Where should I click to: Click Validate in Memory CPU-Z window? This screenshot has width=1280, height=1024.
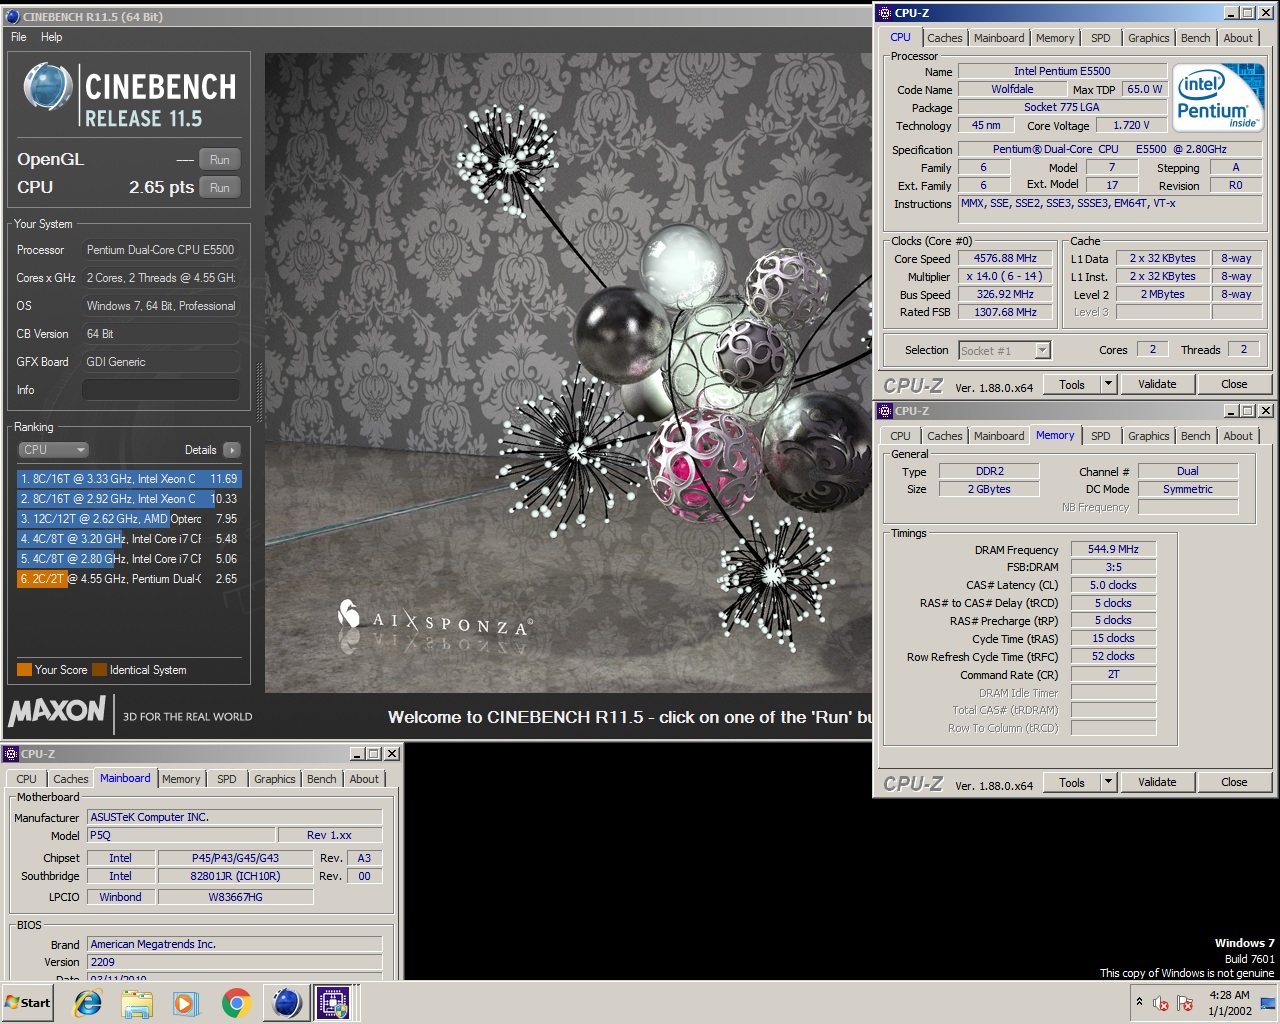coord(1157,783)
